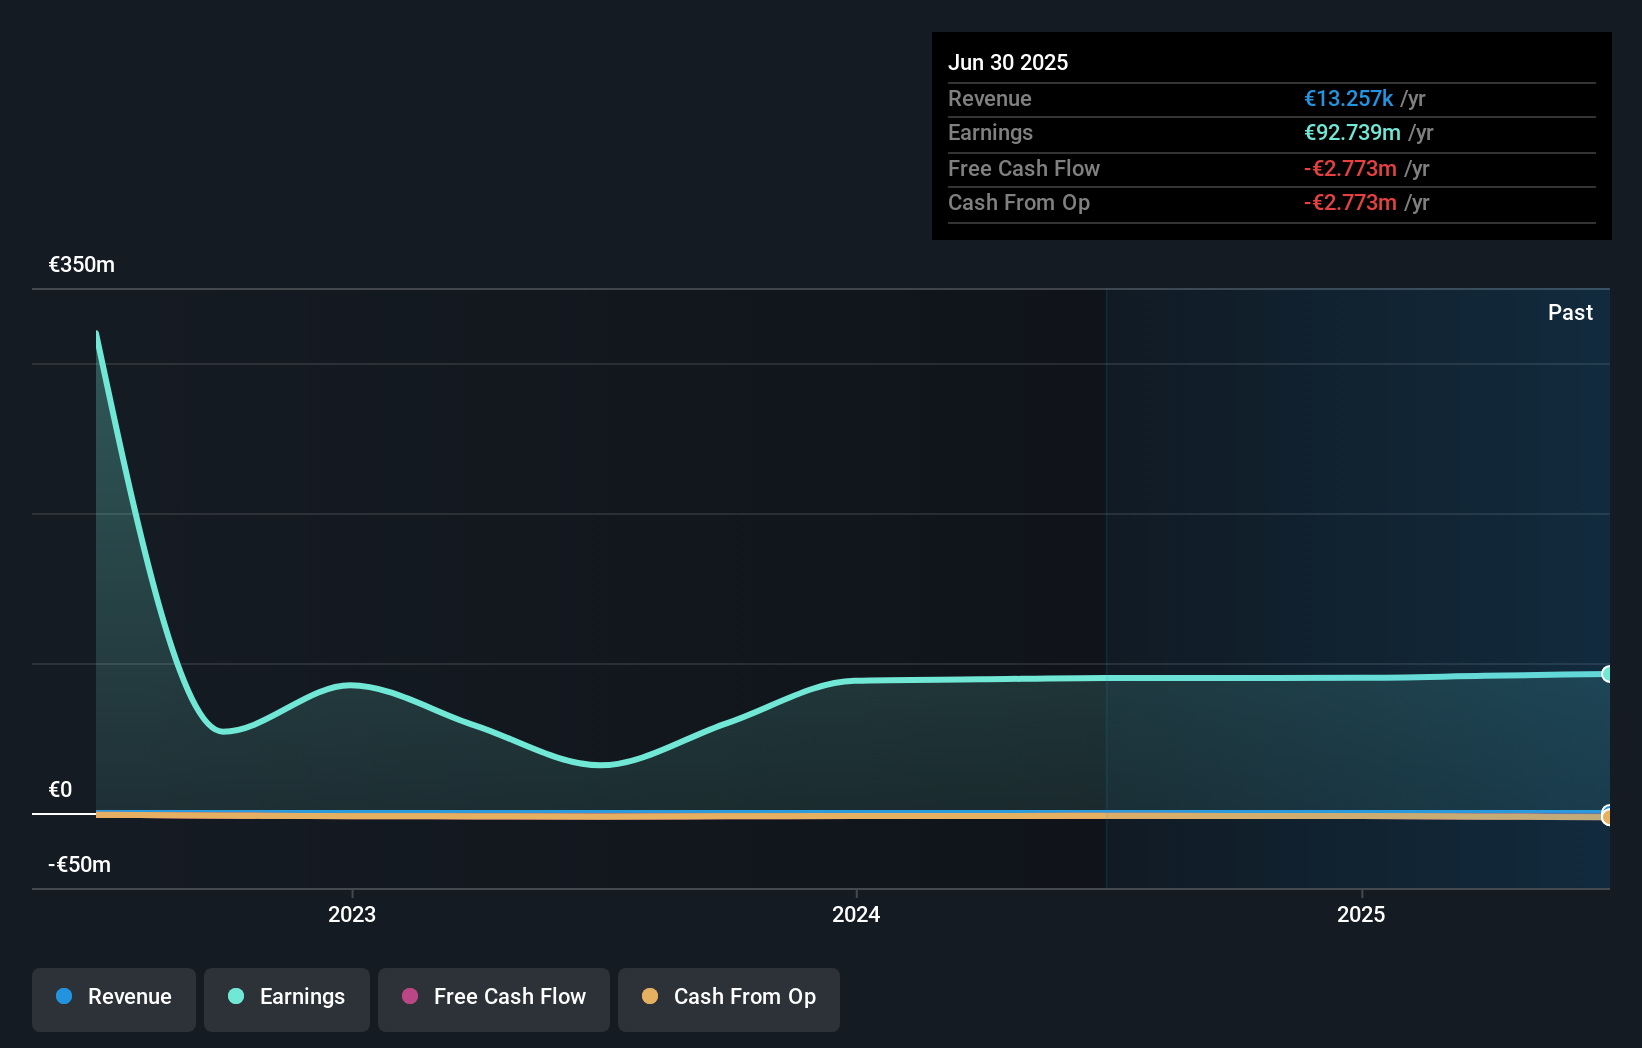Toggle the Cash From Op legend button
The image size is (1642, 1048).
(x=729, y=999)
